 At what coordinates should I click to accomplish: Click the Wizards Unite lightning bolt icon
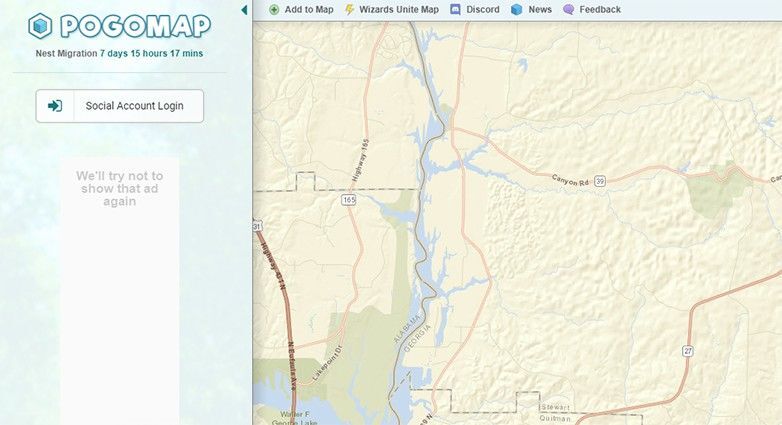coord(349,9)
